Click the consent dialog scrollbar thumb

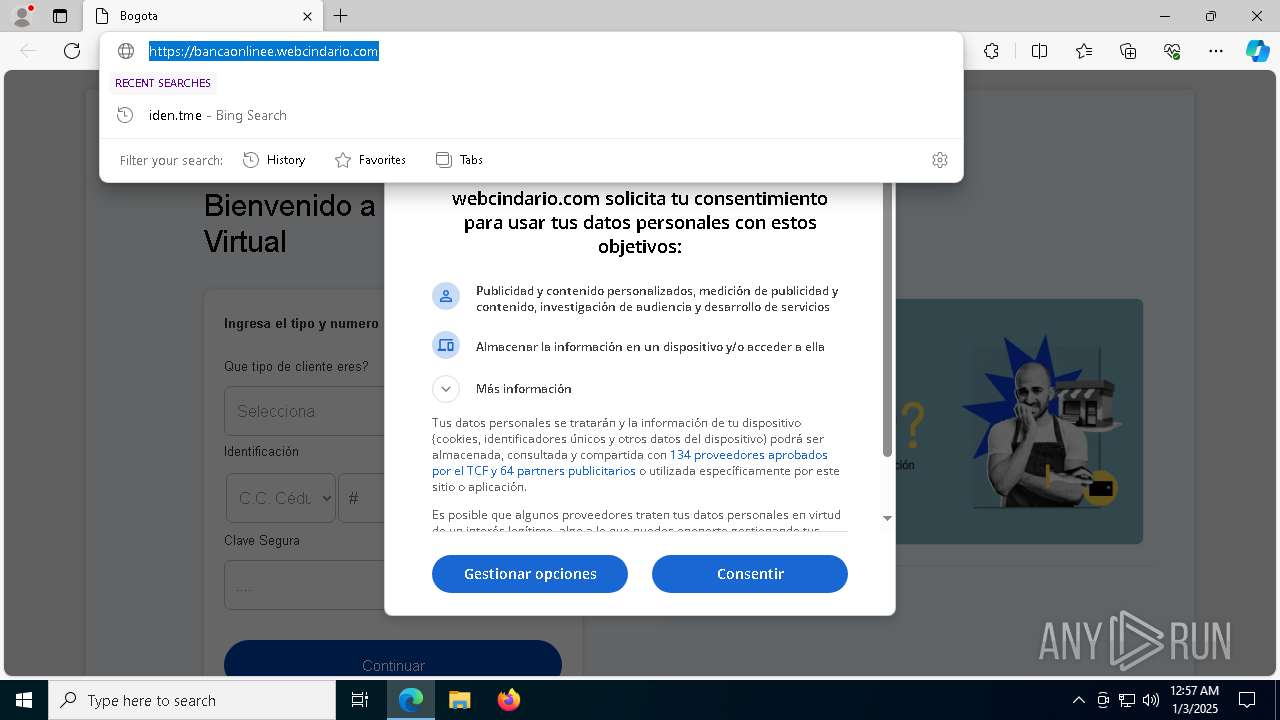click(x=887, y=320)
